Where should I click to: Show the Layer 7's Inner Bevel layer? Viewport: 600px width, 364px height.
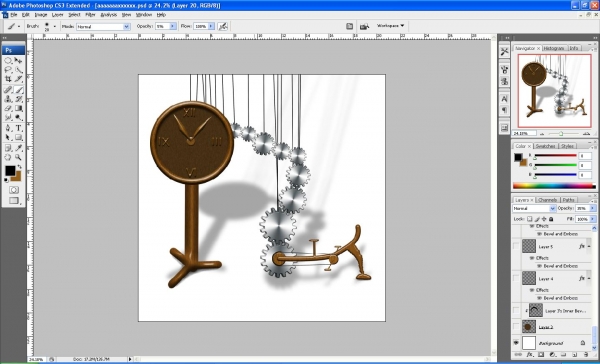pyautogui.click(x=516, y=311)
